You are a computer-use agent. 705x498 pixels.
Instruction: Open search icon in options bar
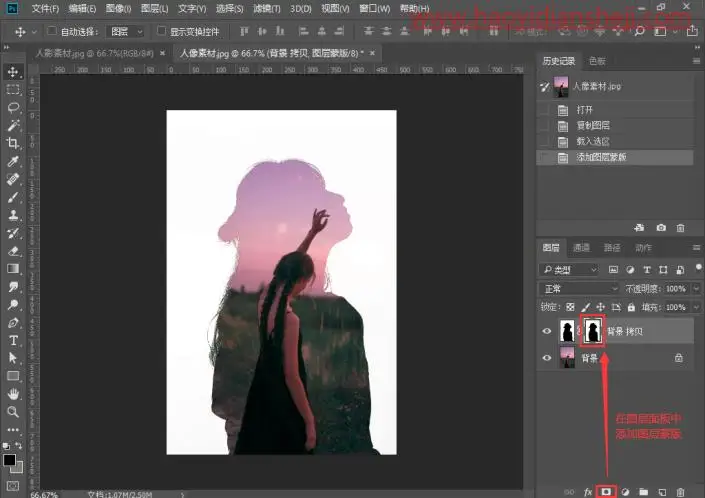[639, 31]
